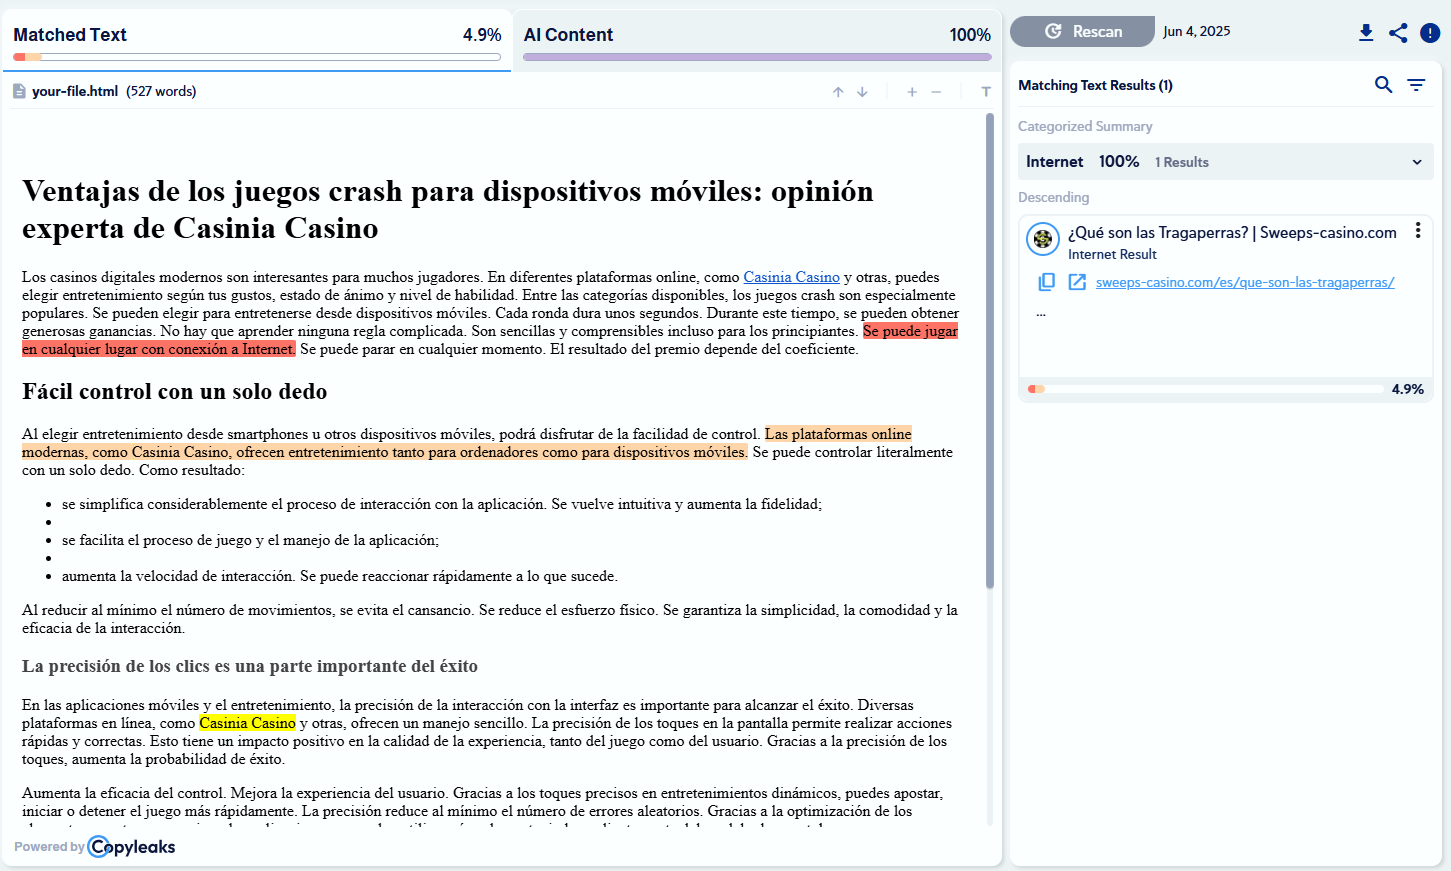
Task: Click the 'se facilita el proceso de juego' bullet
Action: coord(250,540)
